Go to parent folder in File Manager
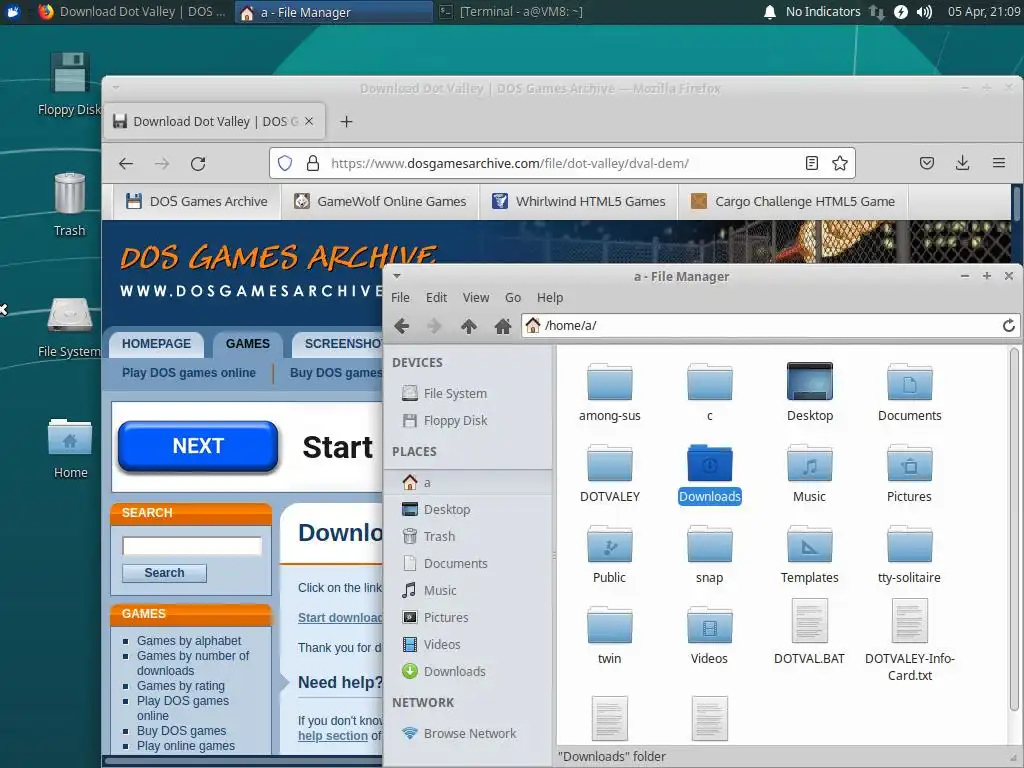 468,325
